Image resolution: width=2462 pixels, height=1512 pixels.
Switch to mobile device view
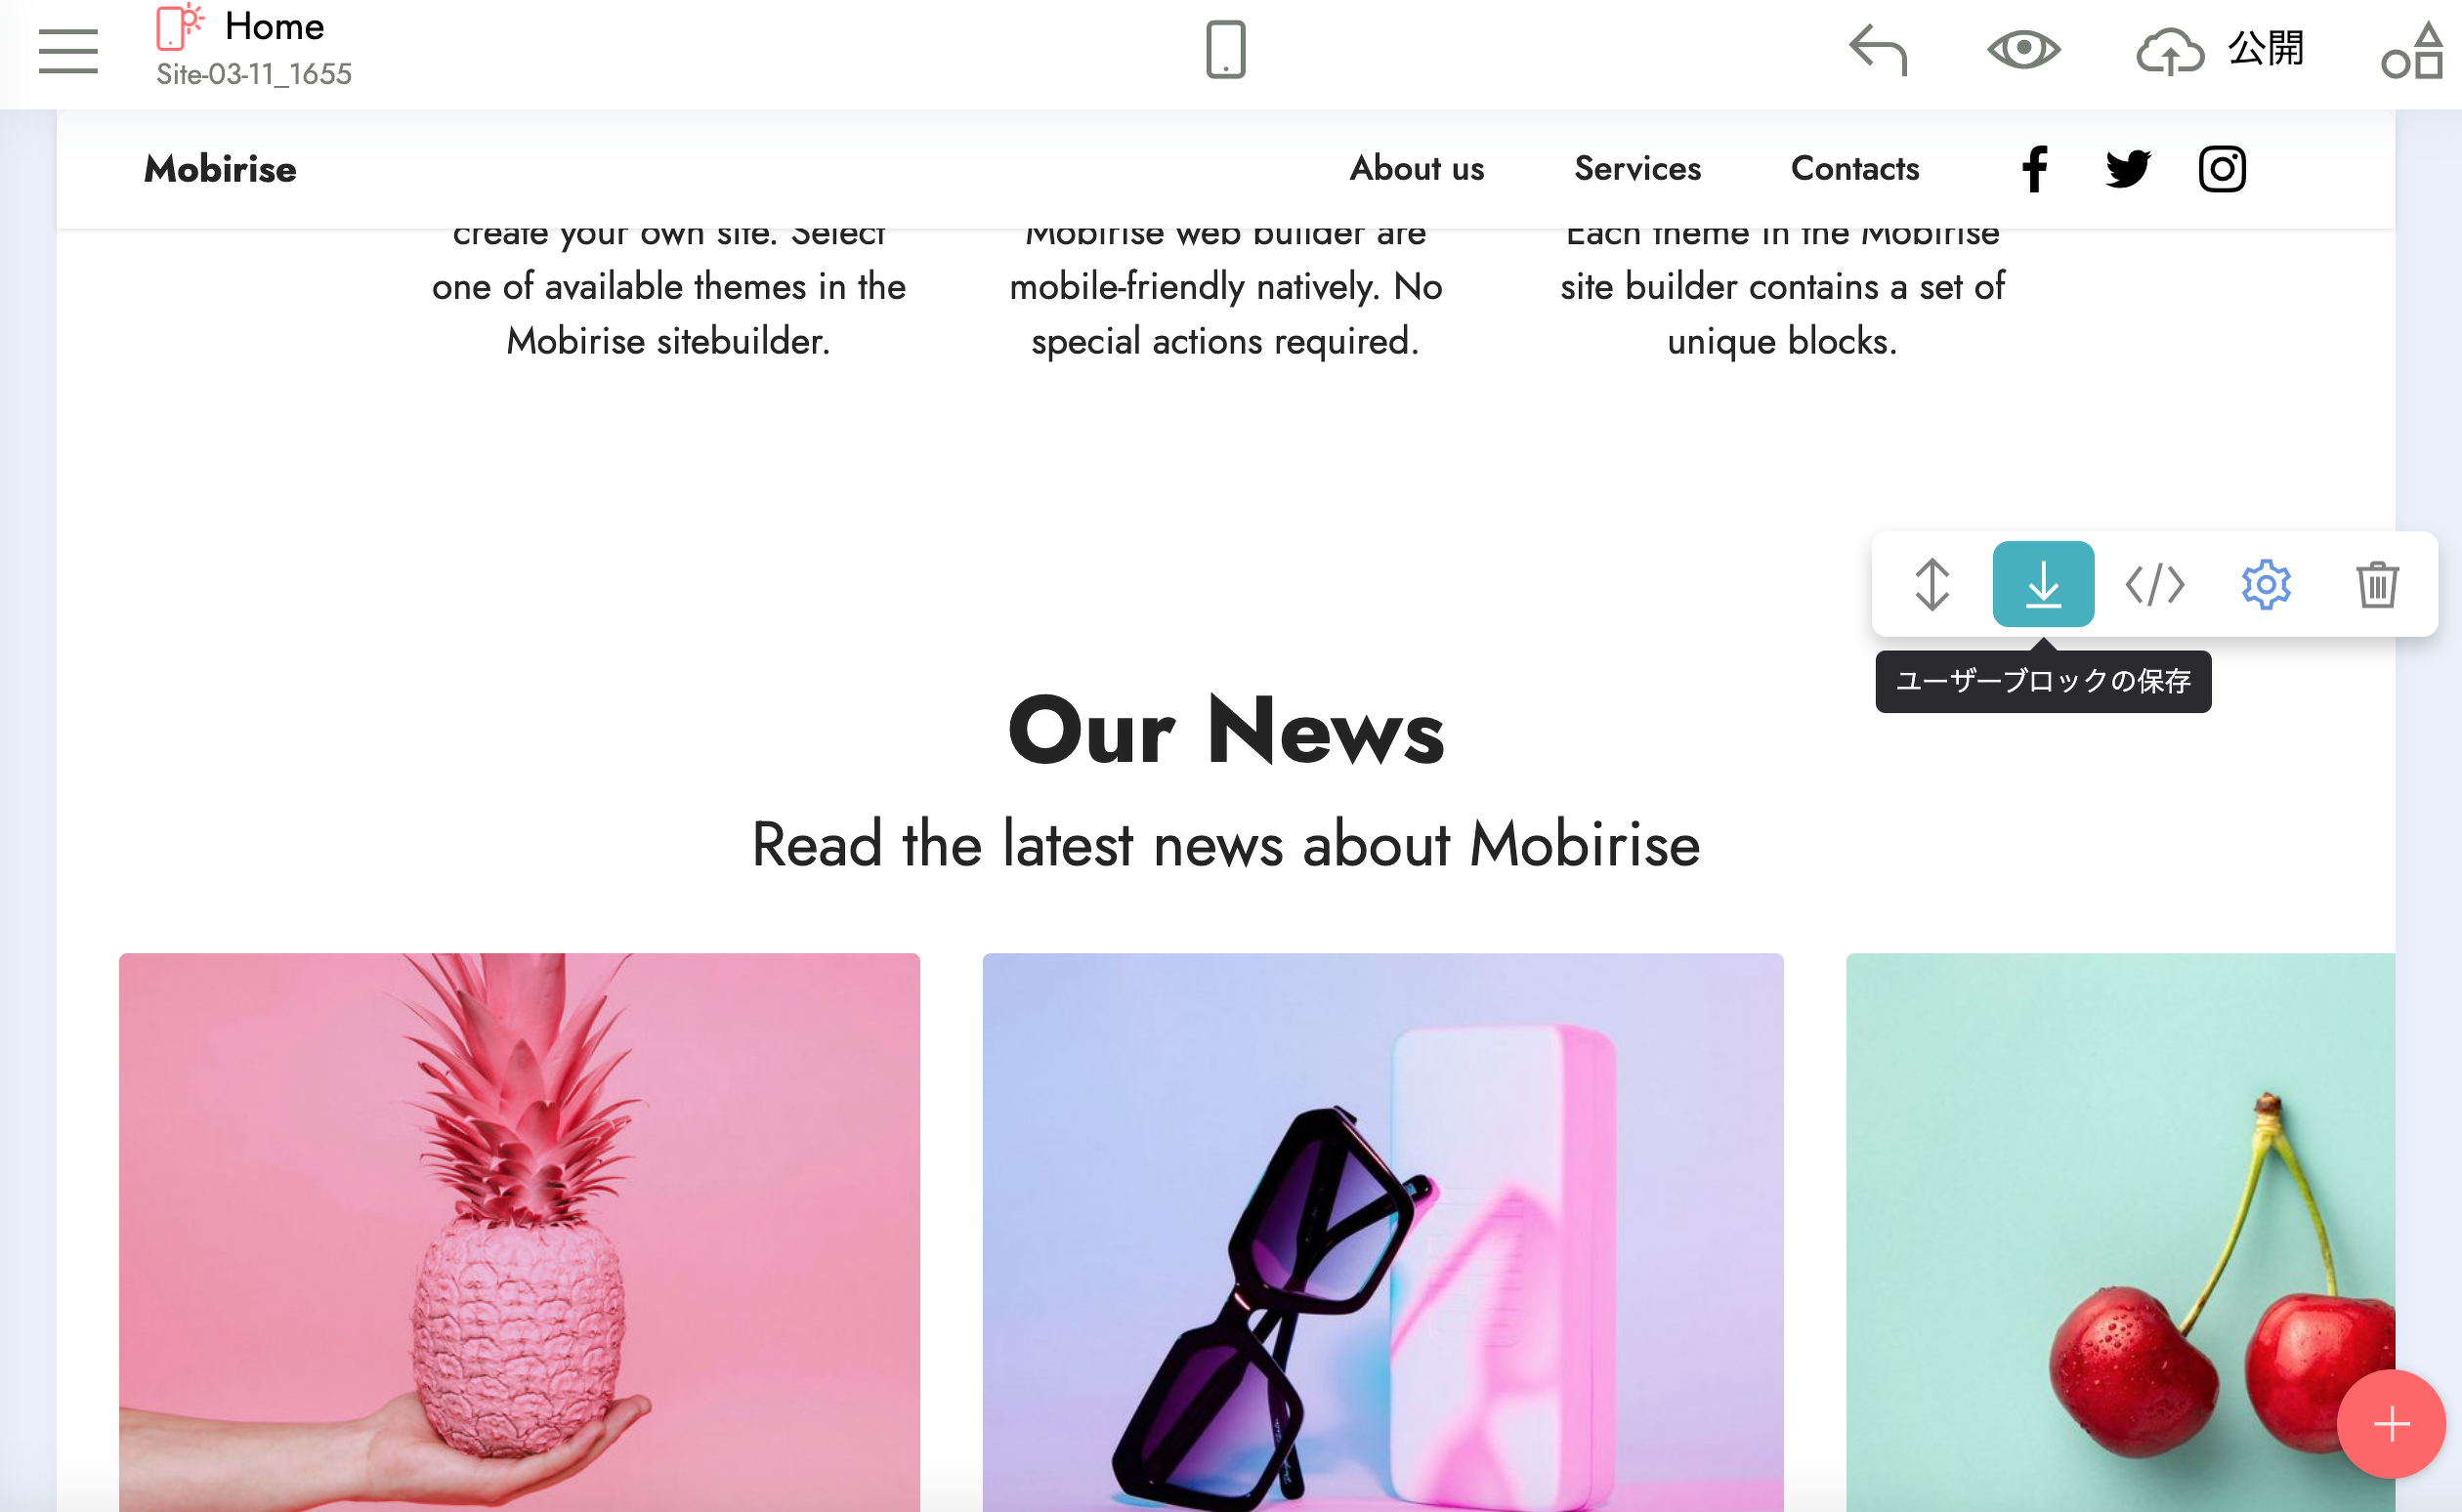pyautogui.click(x=1225, y=50)
